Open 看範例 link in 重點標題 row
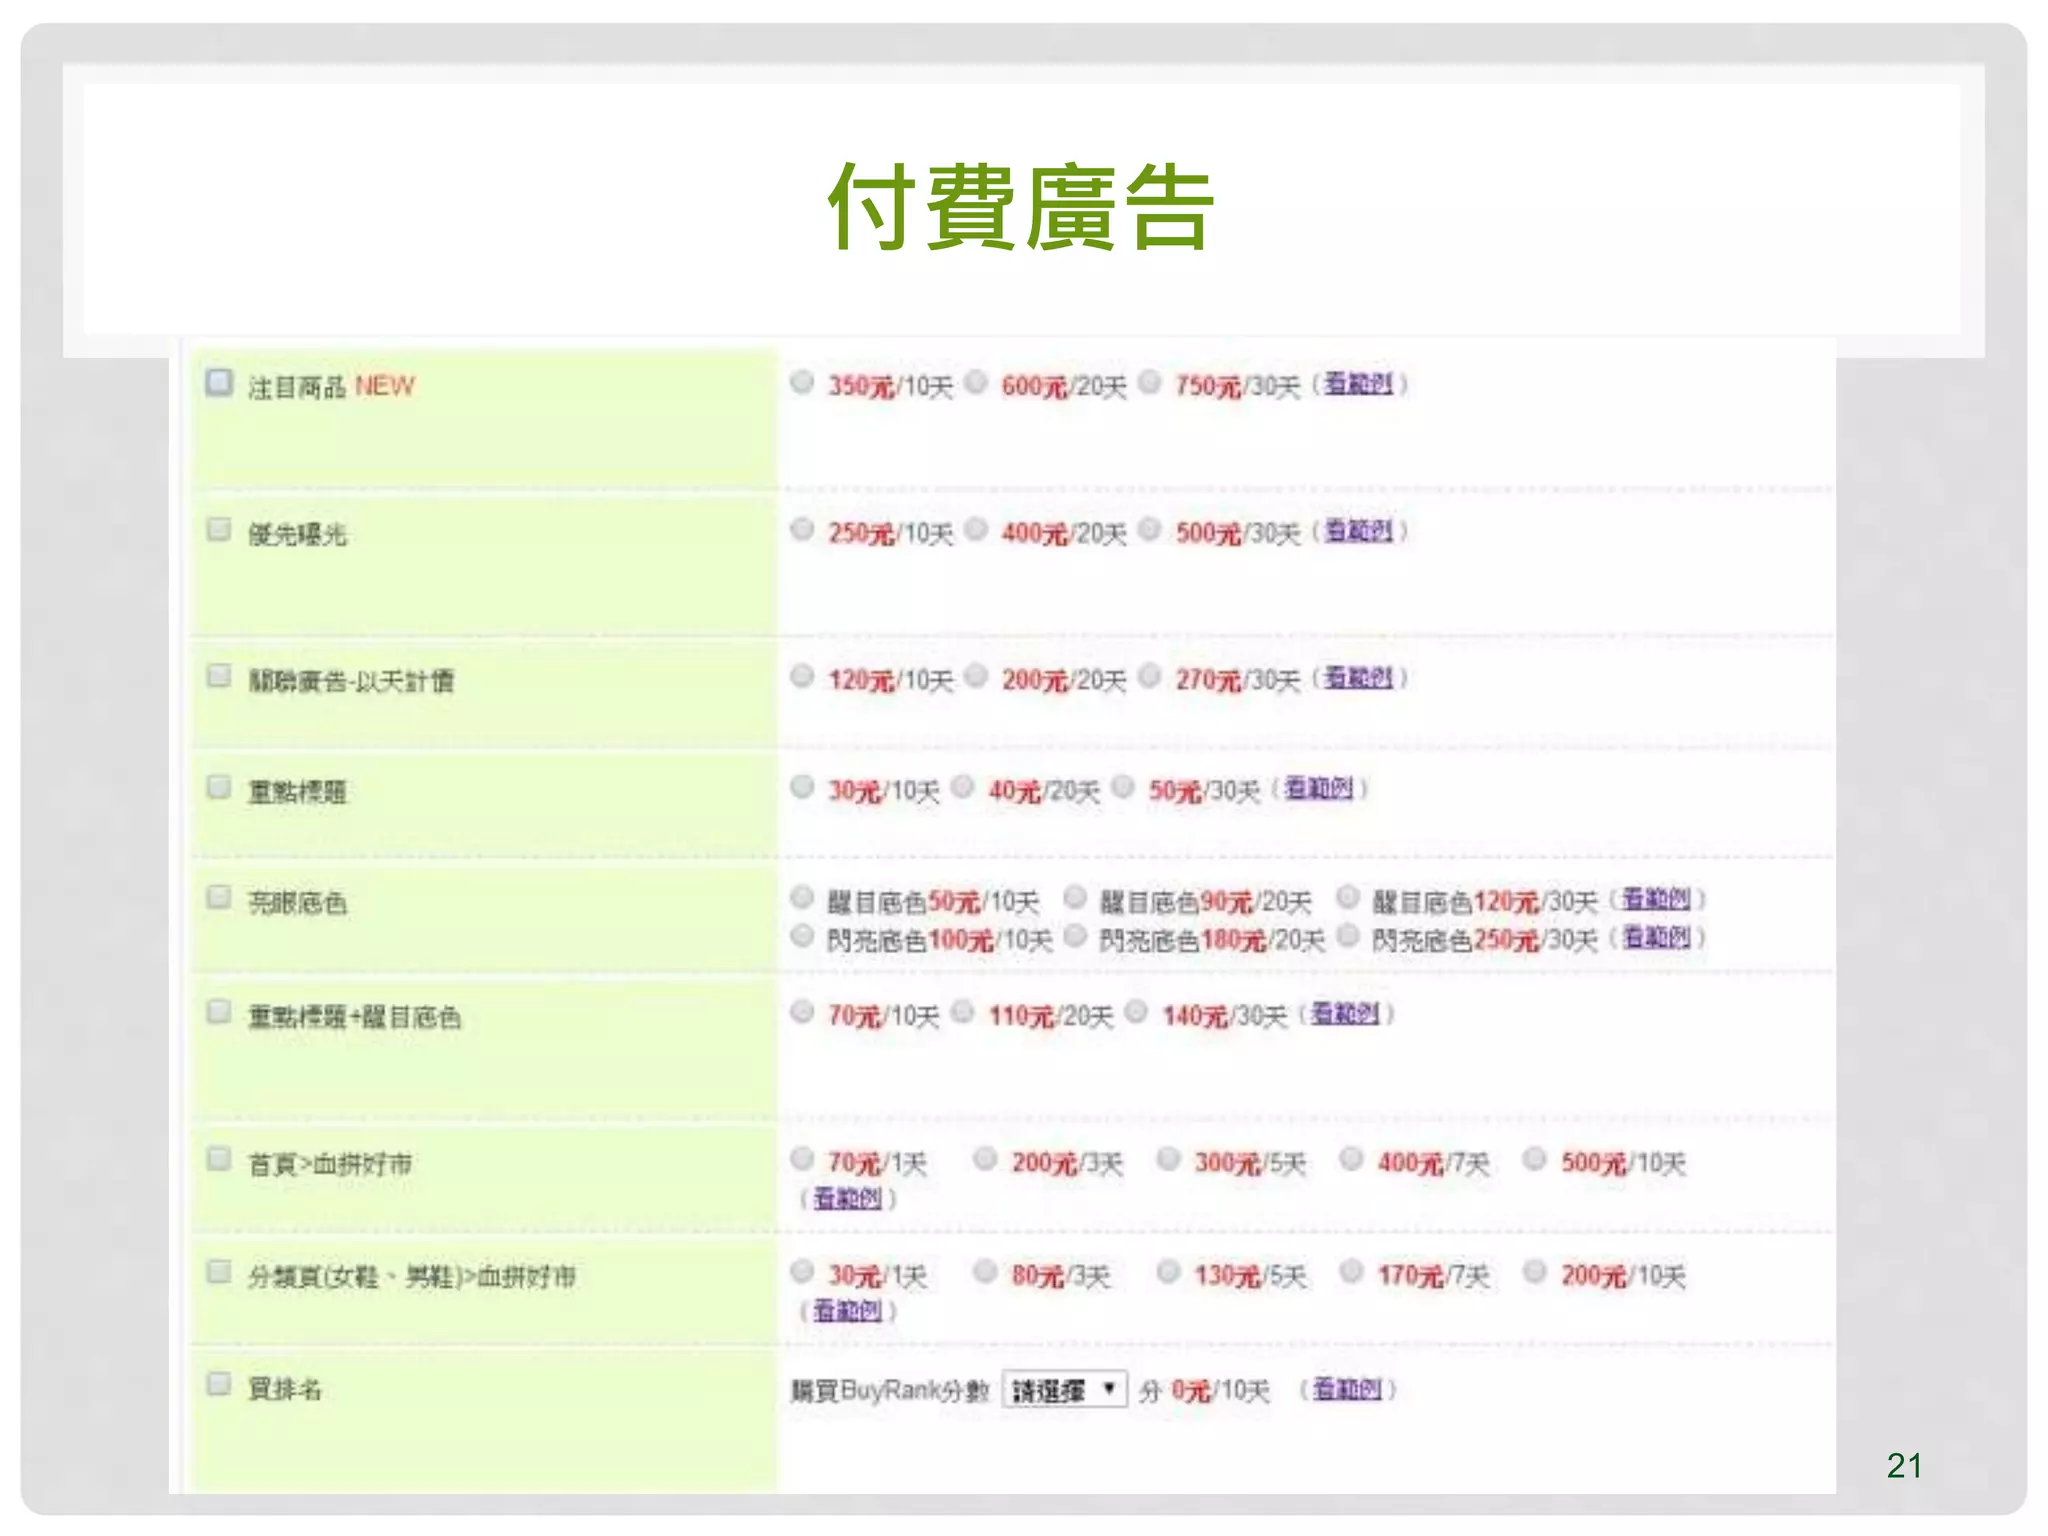Viewport: 2048px width, 1536px height. [x=1318, y=789]
